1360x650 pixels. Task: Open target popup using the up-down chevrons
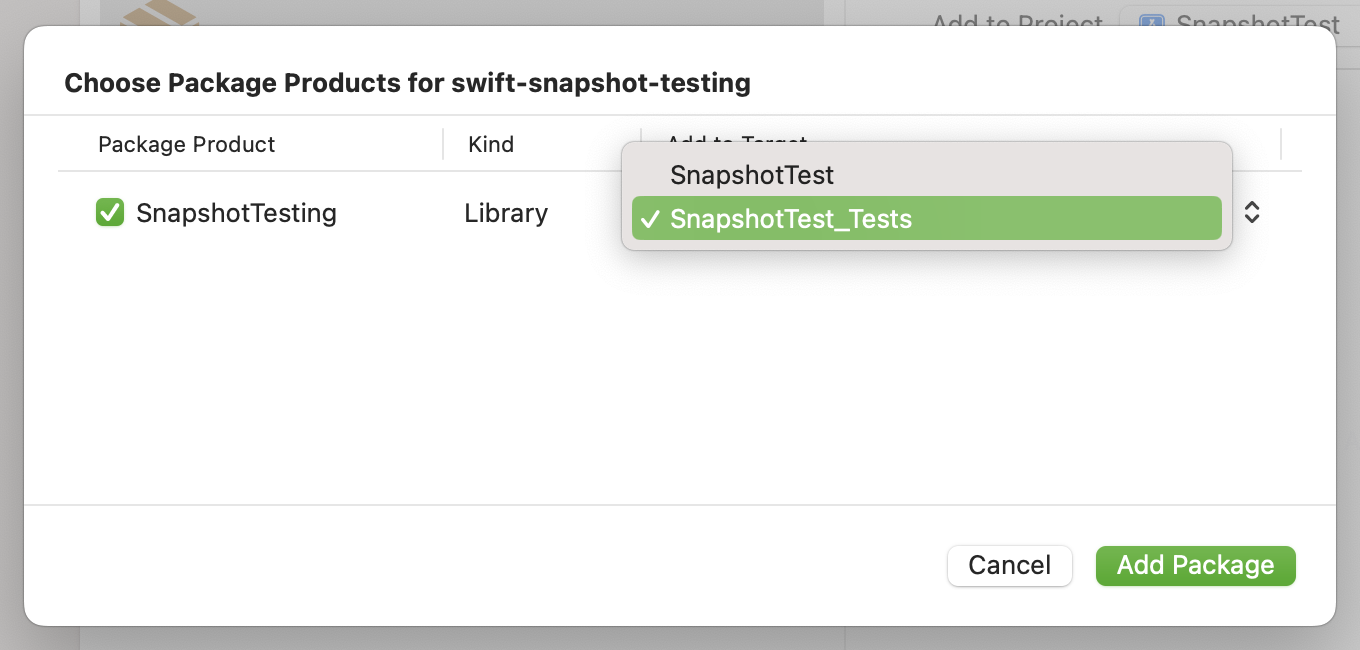(x=1251, y=212)
